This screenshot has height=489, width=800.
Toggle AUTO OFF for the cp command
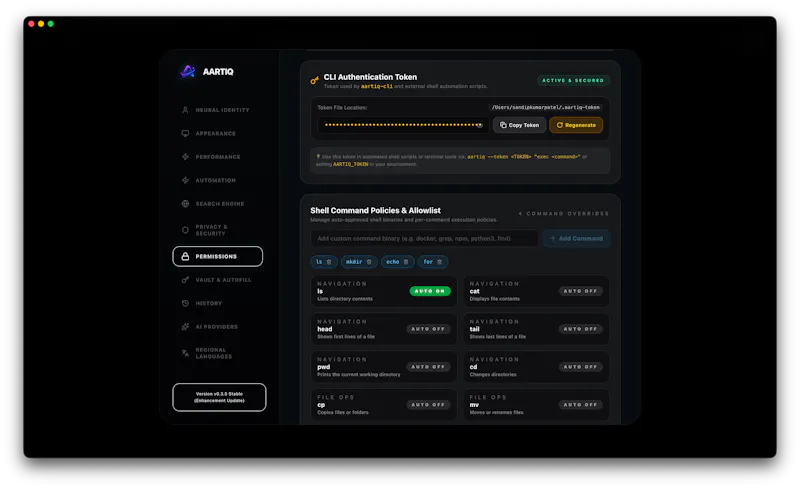[x=428, y=404]
